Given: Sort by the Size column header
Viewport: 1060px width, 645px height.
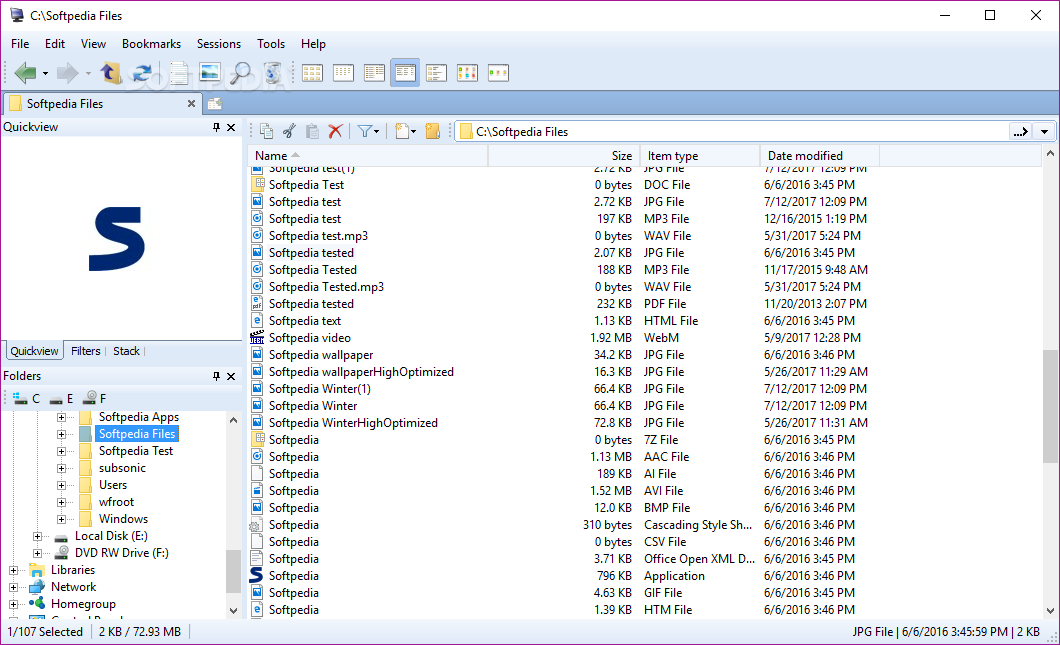Looking at the screenshot, I should [x=564, y=156].
